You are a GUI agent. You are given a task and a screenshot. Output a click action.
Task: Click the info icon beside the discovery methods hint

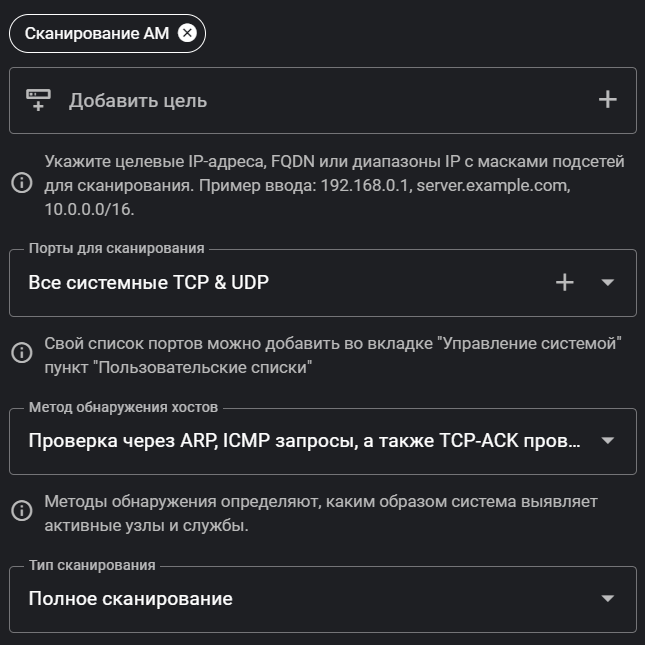point(21,510)
